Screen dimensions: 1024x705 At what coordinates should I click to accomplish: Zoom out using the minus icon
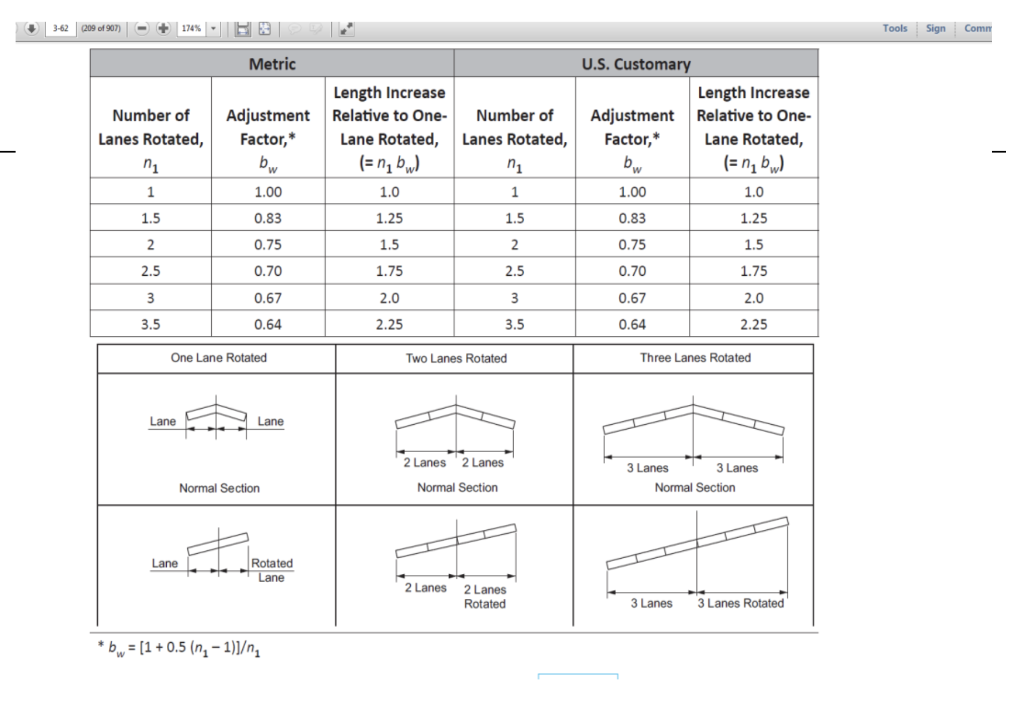(x=141, y=28)
